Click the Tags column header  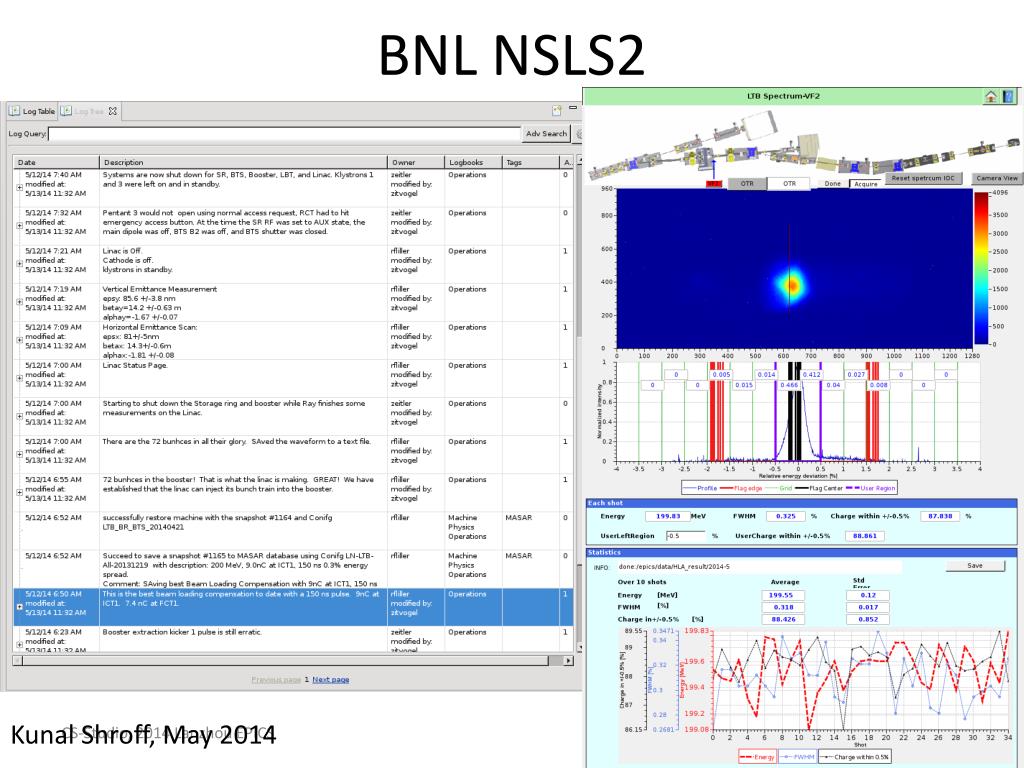click(x=530, y=162)
